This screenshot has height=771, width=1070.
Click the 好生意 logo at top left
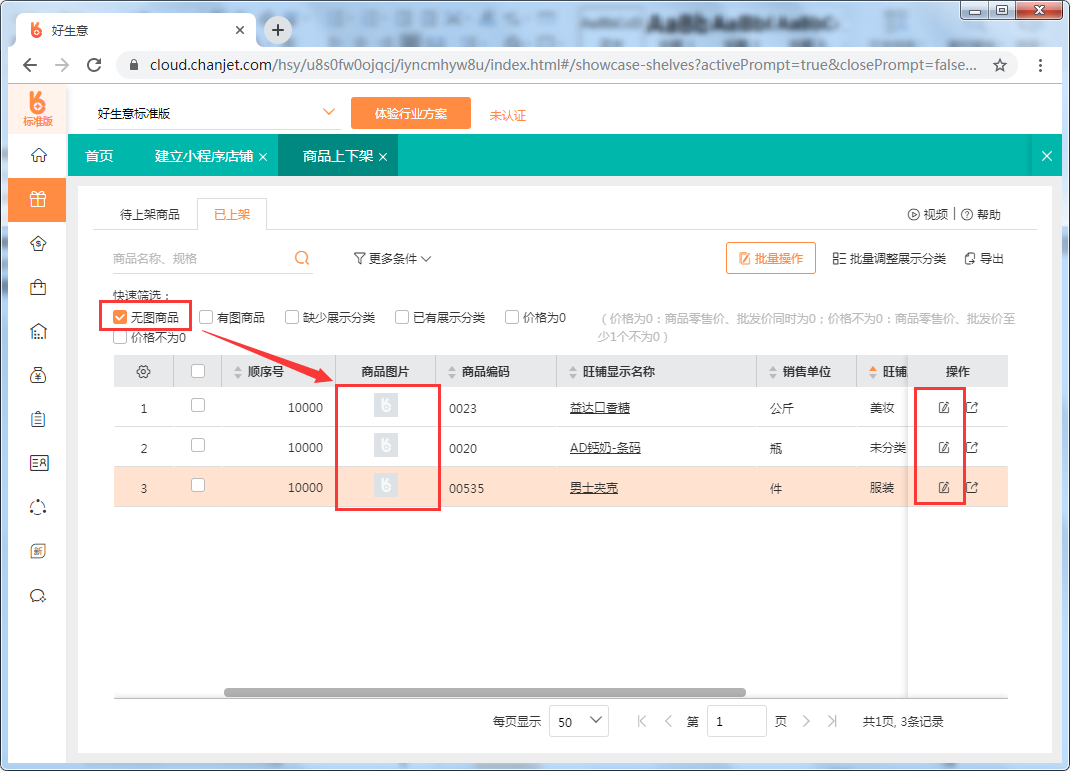point(38,108)
